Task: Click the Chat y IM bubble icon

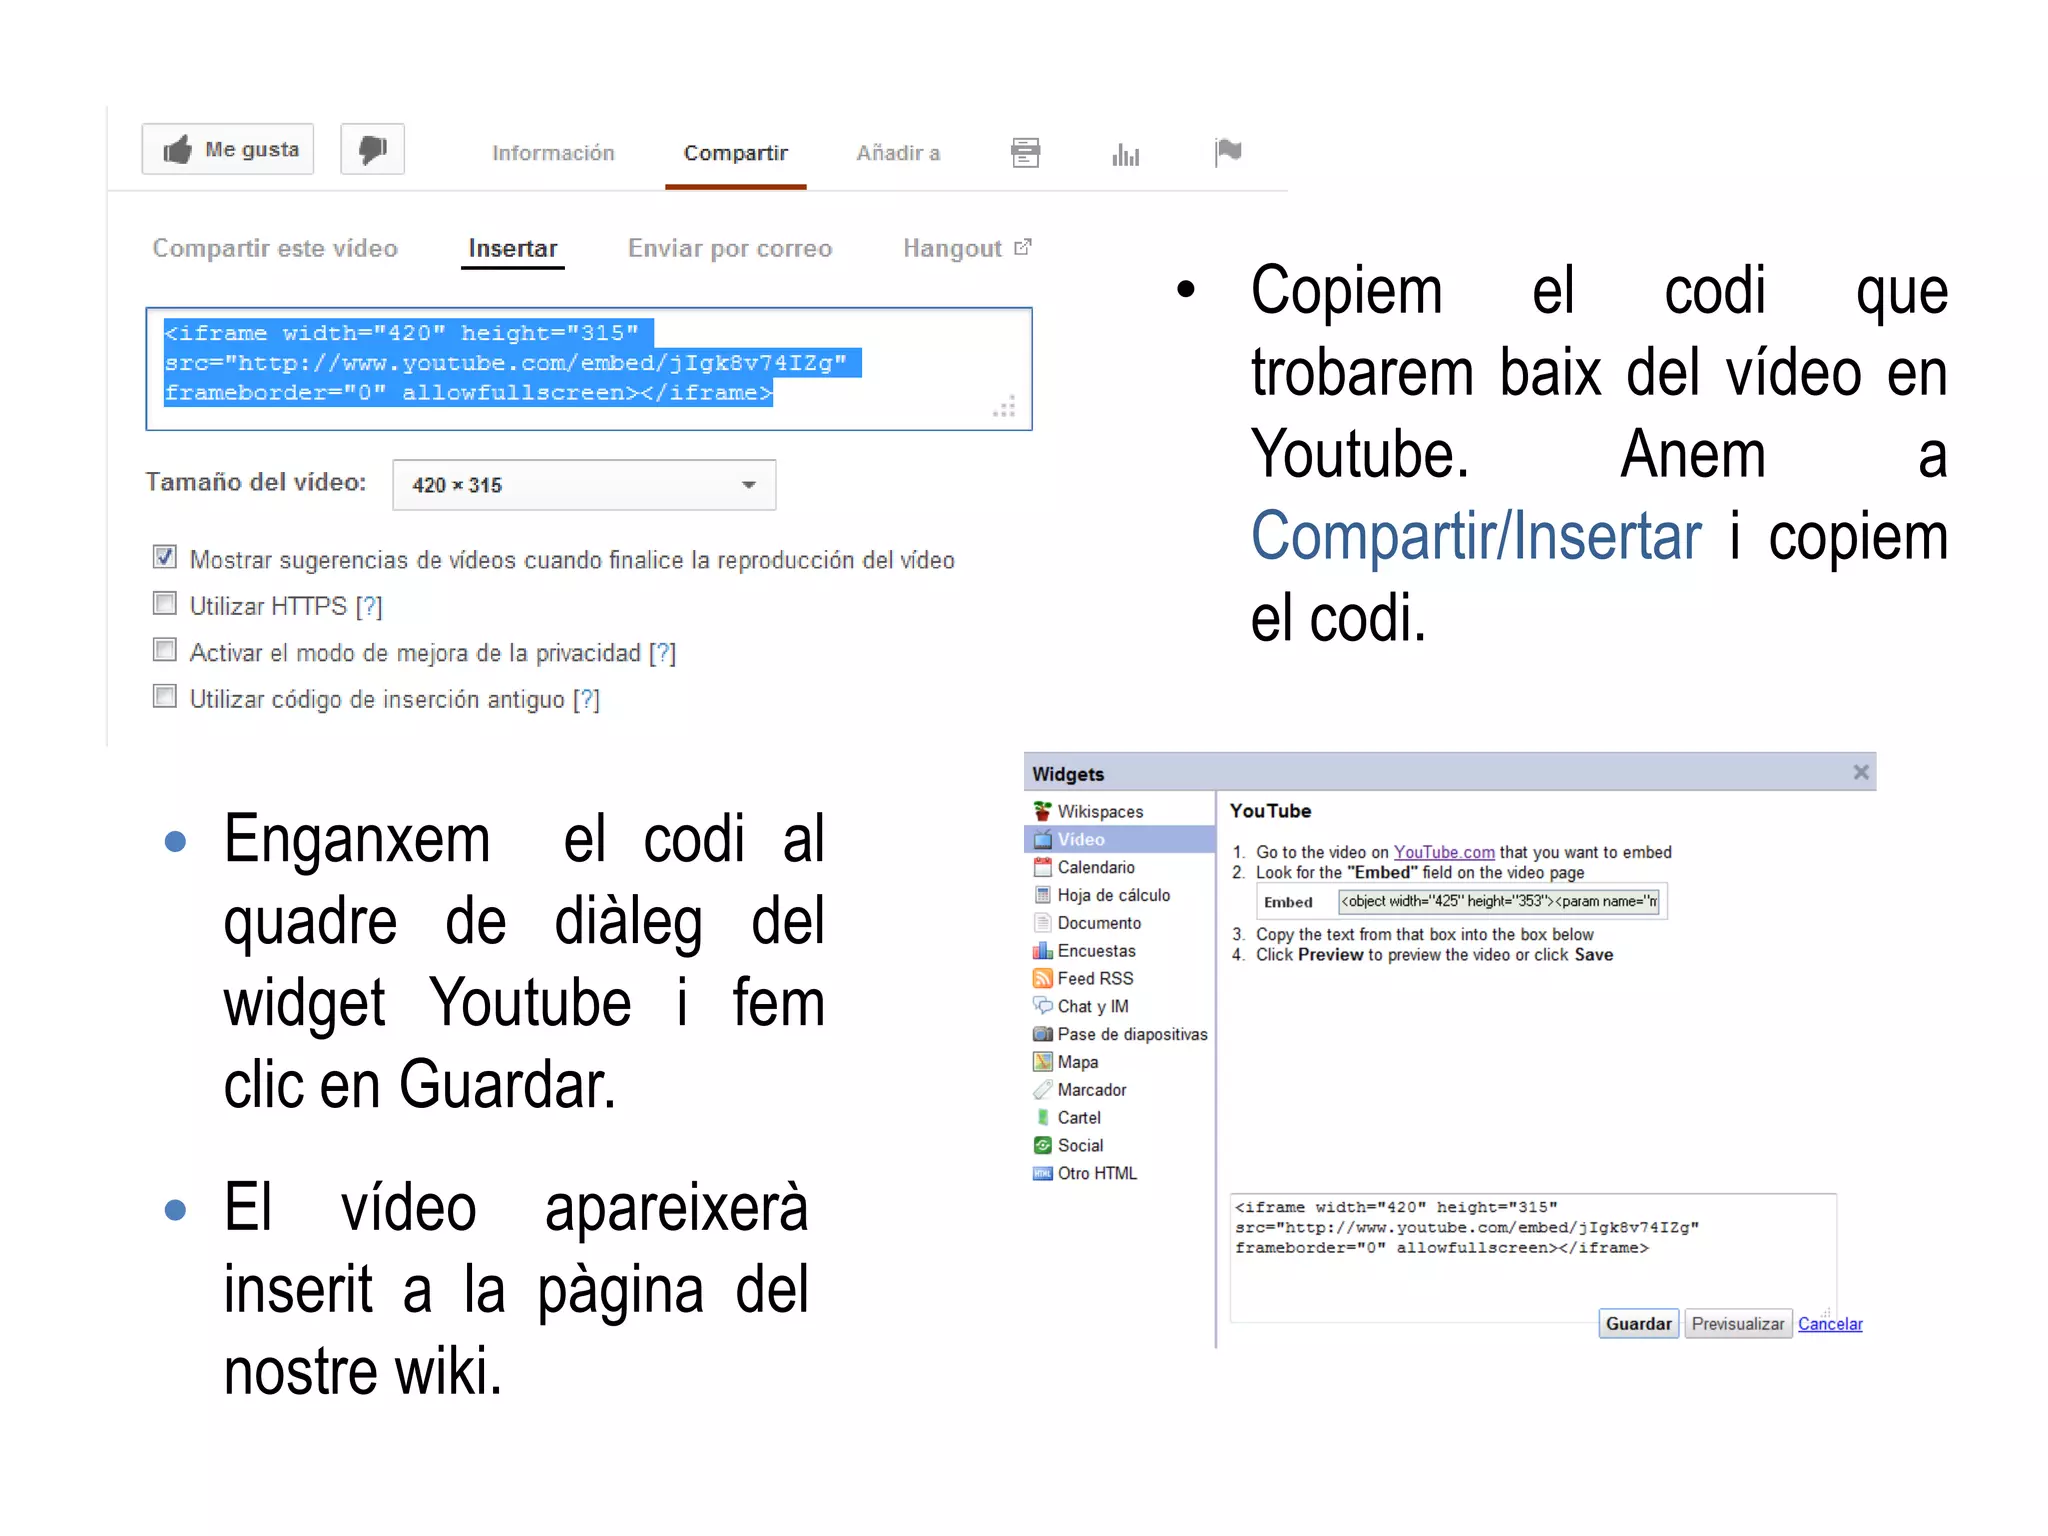Action: pyautogui.click(x=1042, y=1006)
